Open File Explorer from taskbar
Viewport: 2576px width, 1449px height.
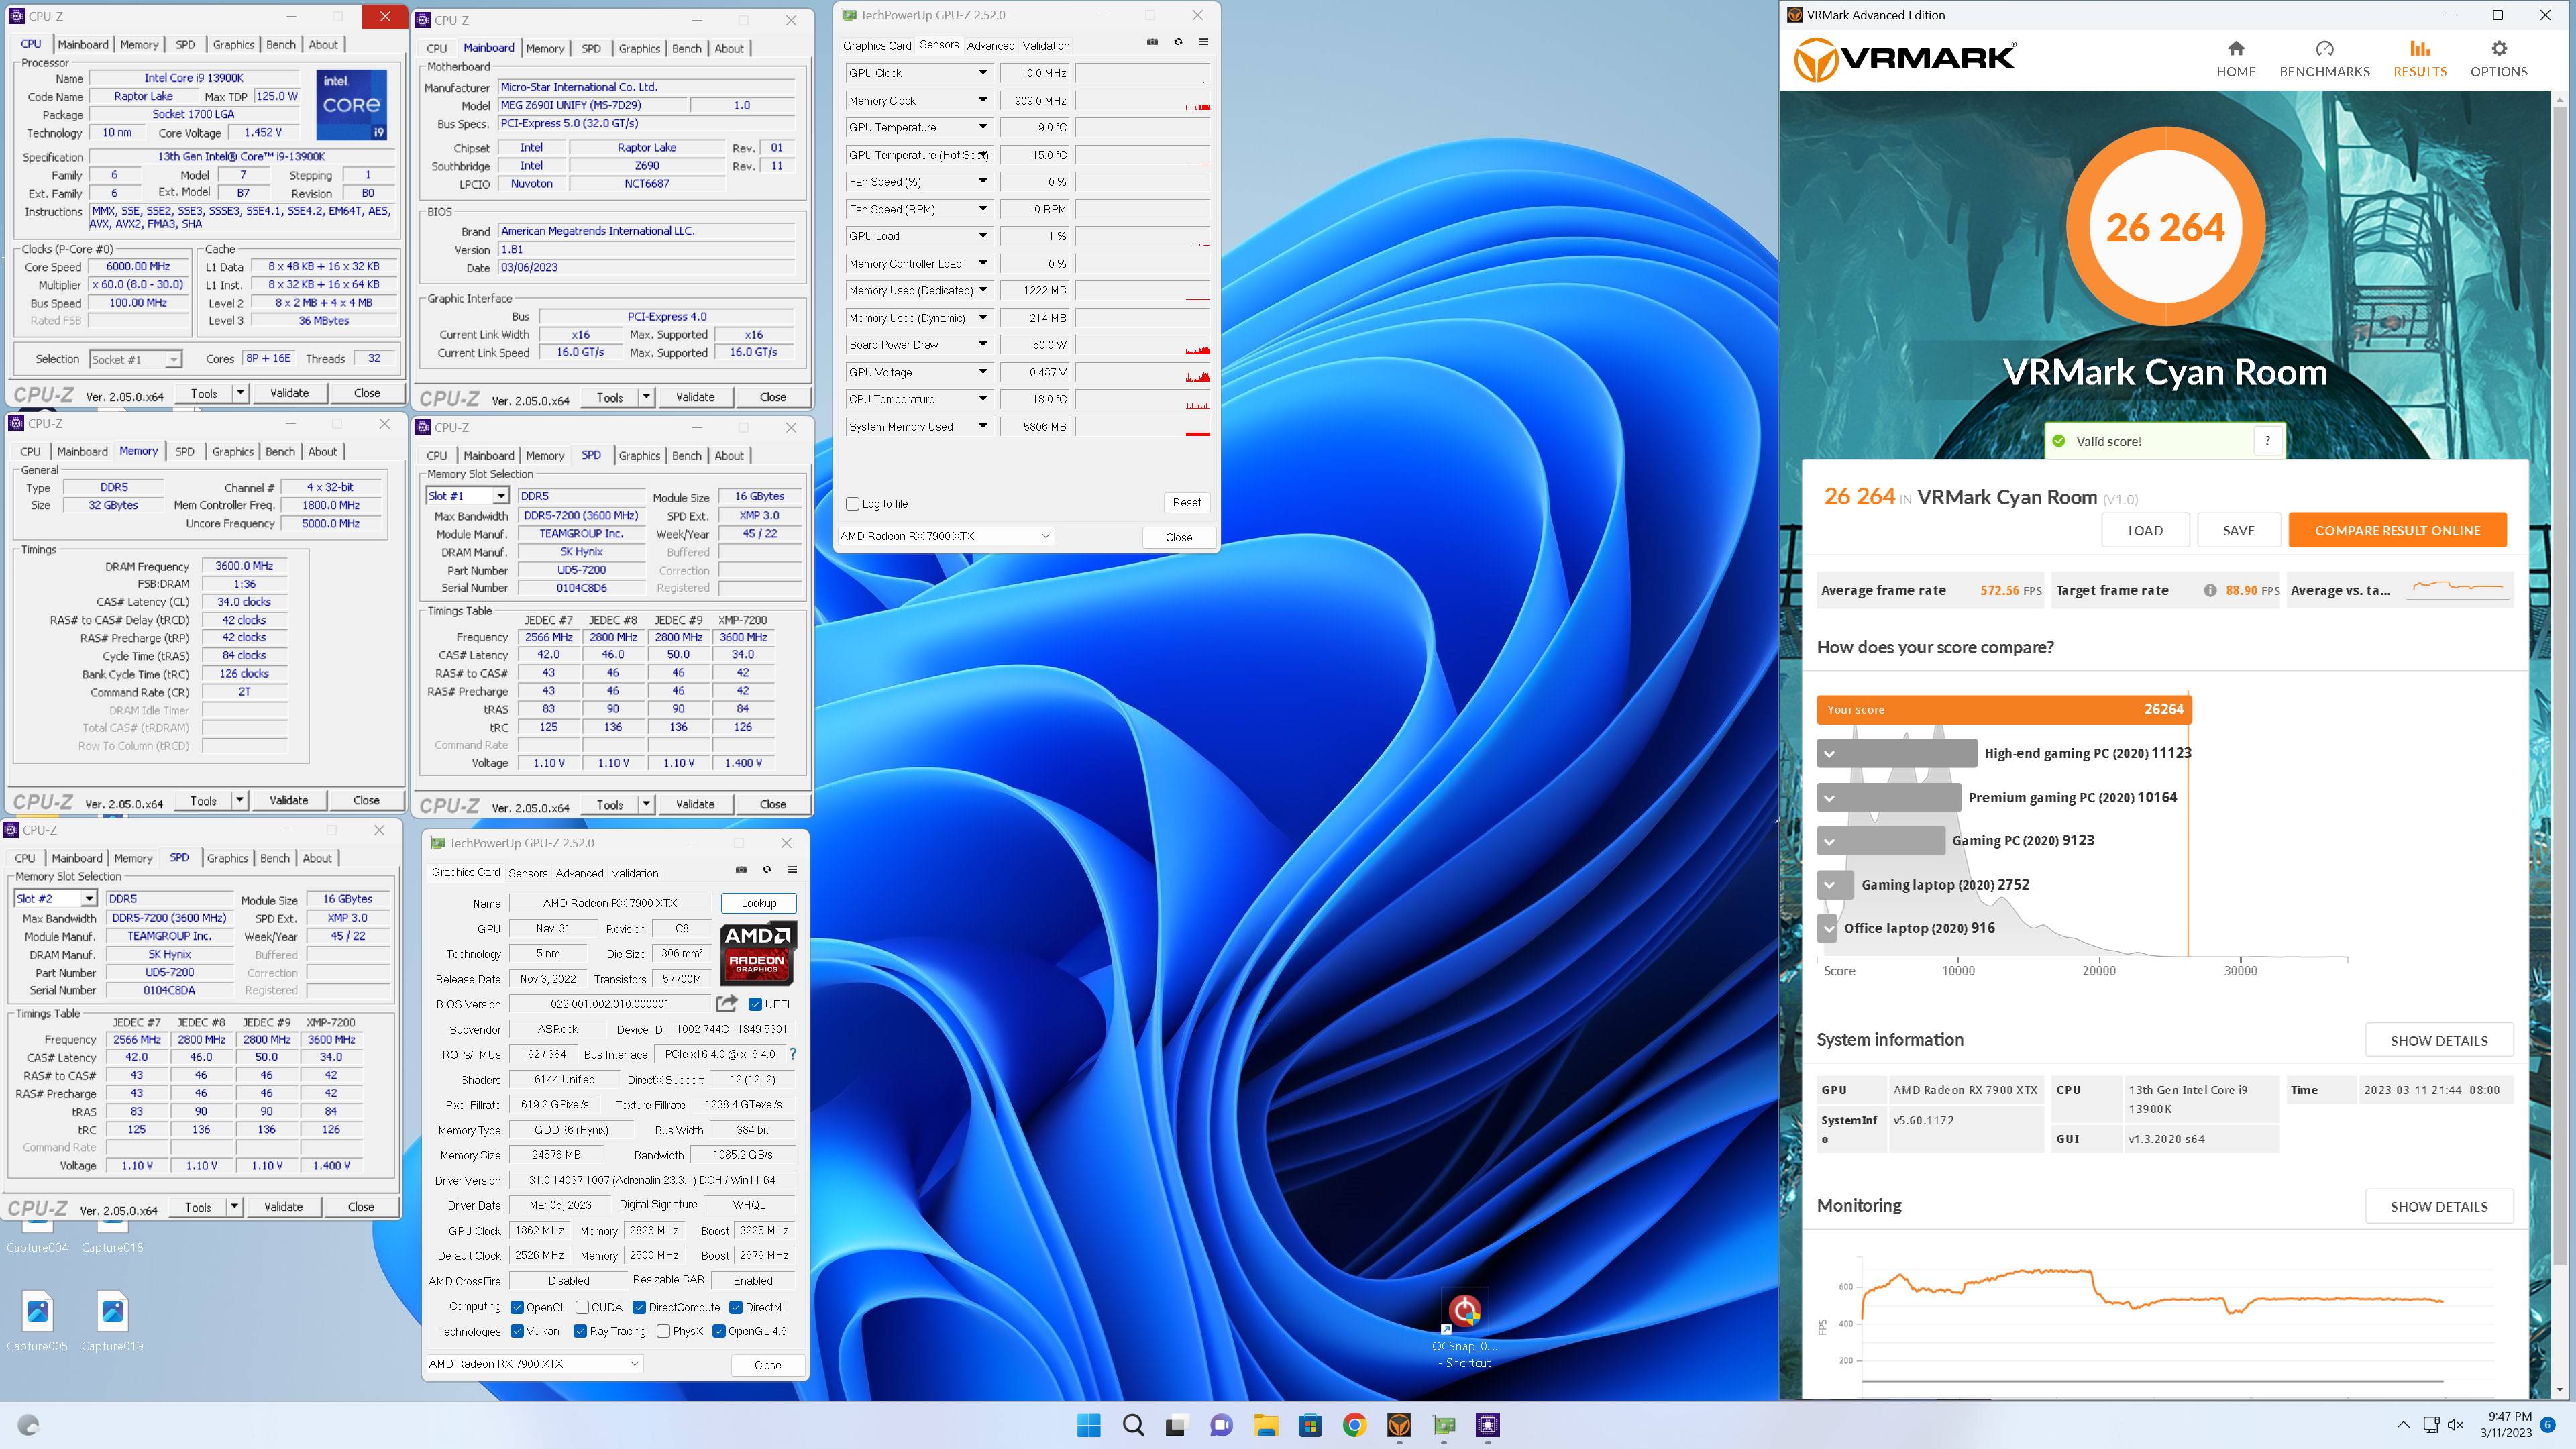pos(1266,1425)
